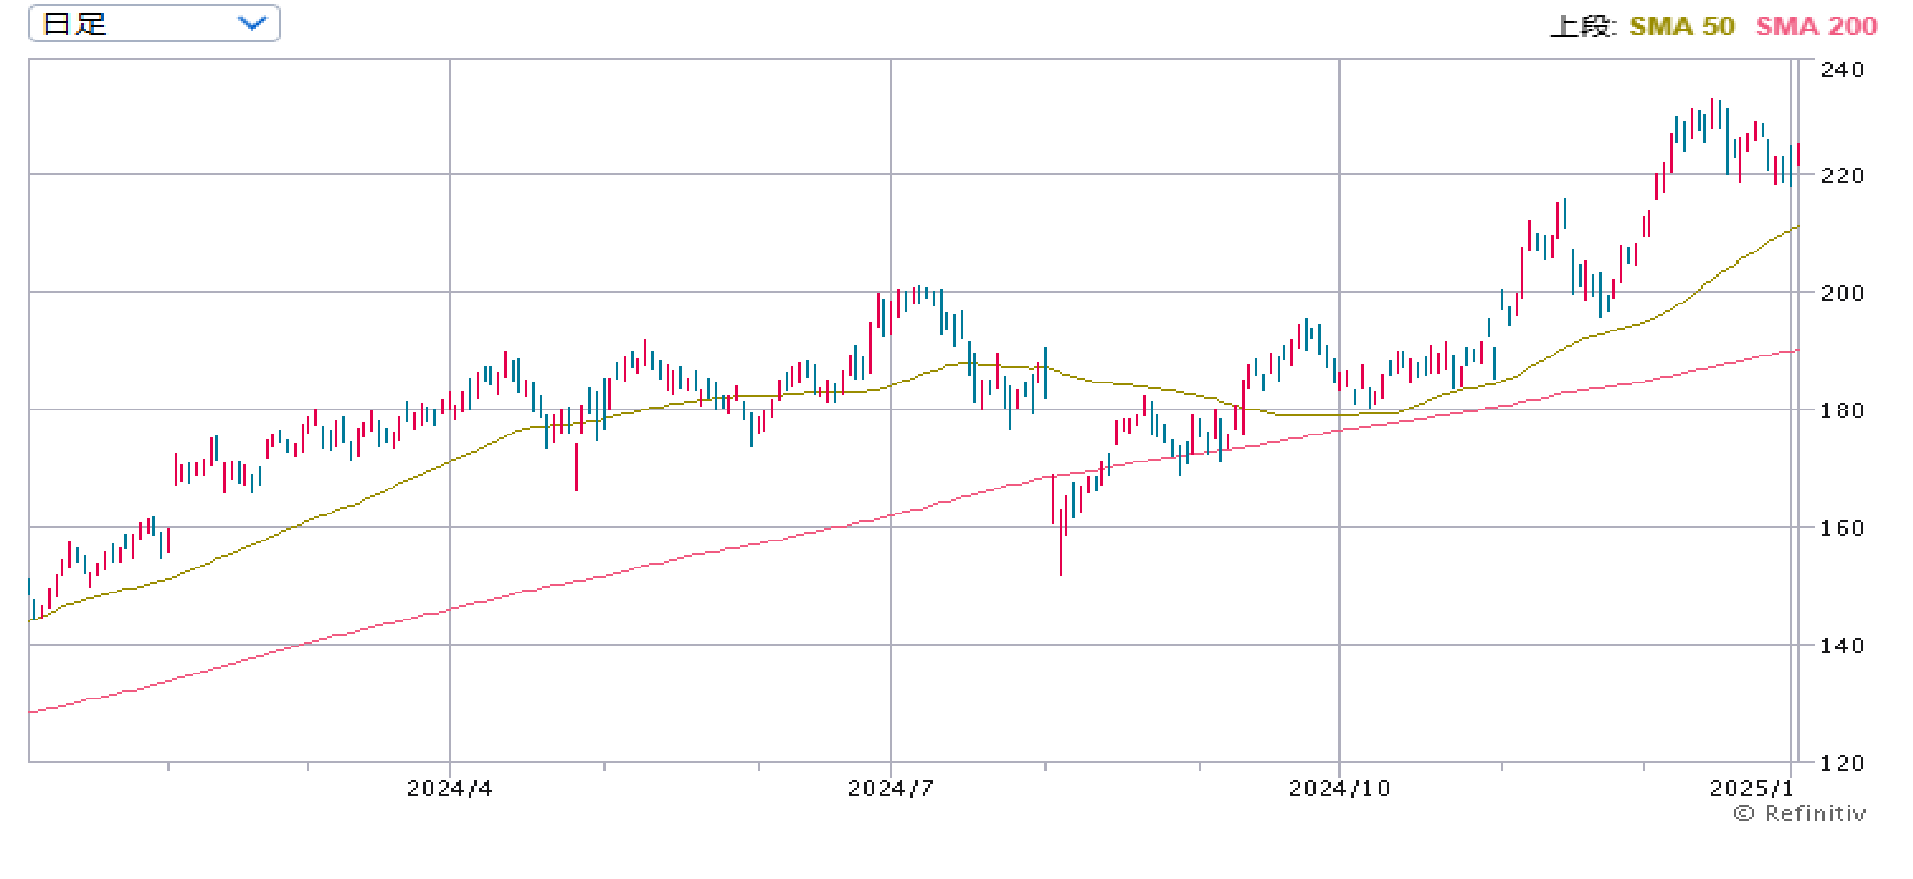The width and height of the screenshot is (1913, 879).
Task: Click the 2024/10 date axis label
Action: tap(1339, 789)
